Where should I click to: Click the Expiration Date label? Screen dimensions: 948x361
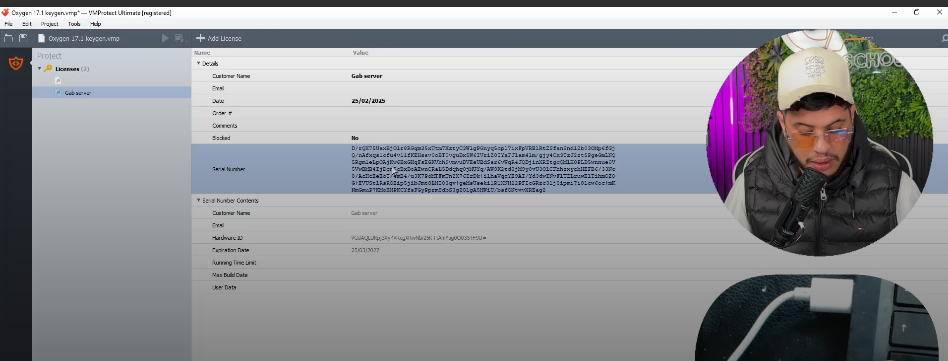click(x=230, y=250)
